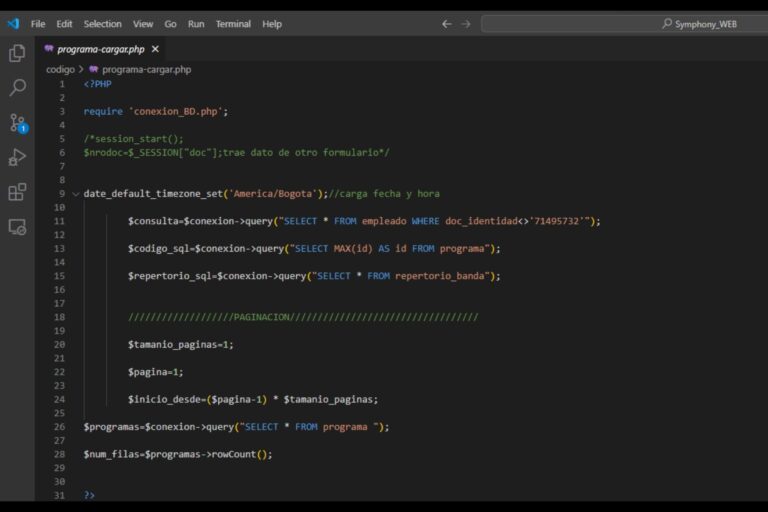The image size is (768, 512).
Task: Click the 'conexion_BD.php' string
Action: pos(176,112)
